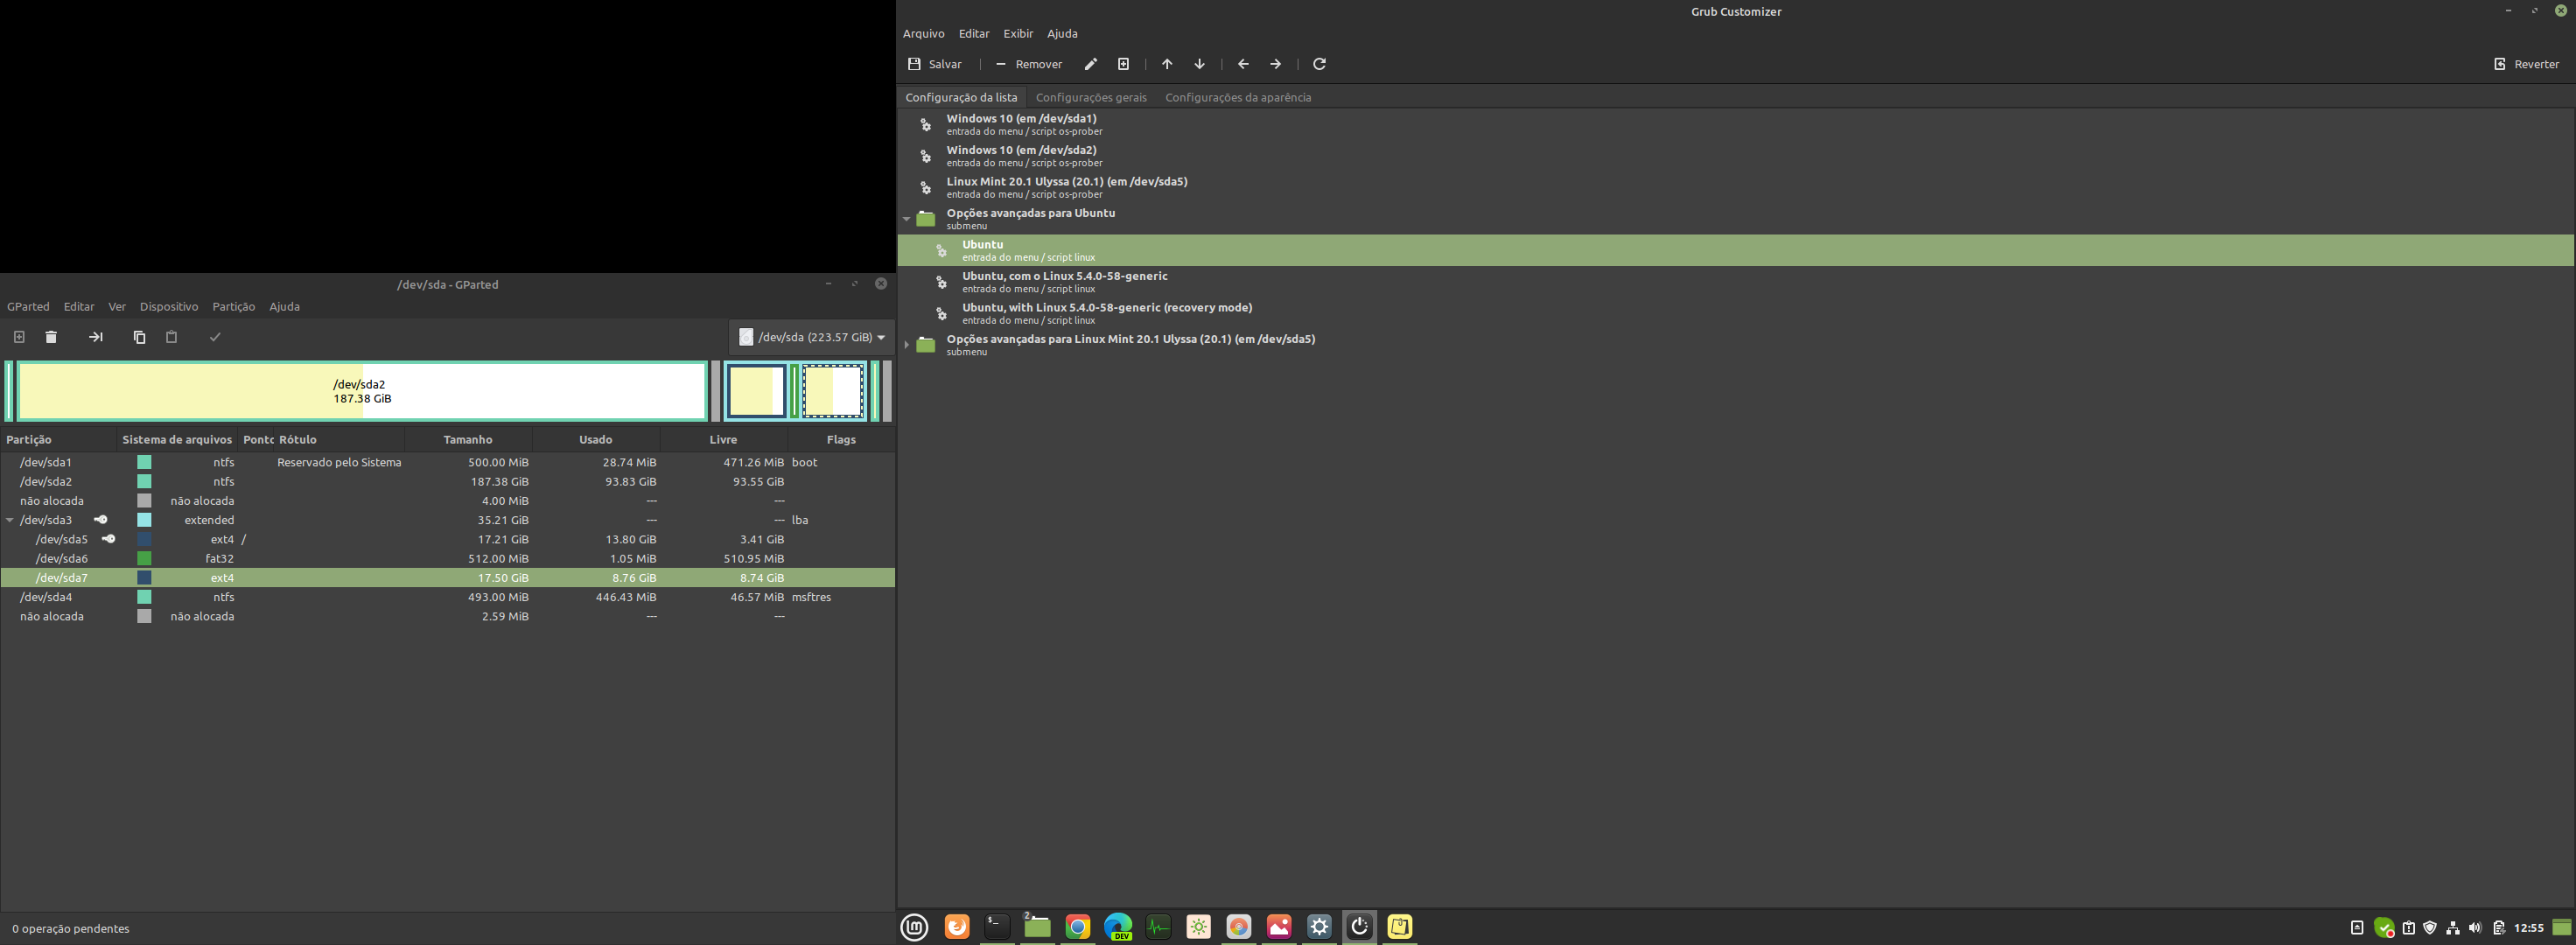Open the Terminal from the taskbar

pos(997,927)
